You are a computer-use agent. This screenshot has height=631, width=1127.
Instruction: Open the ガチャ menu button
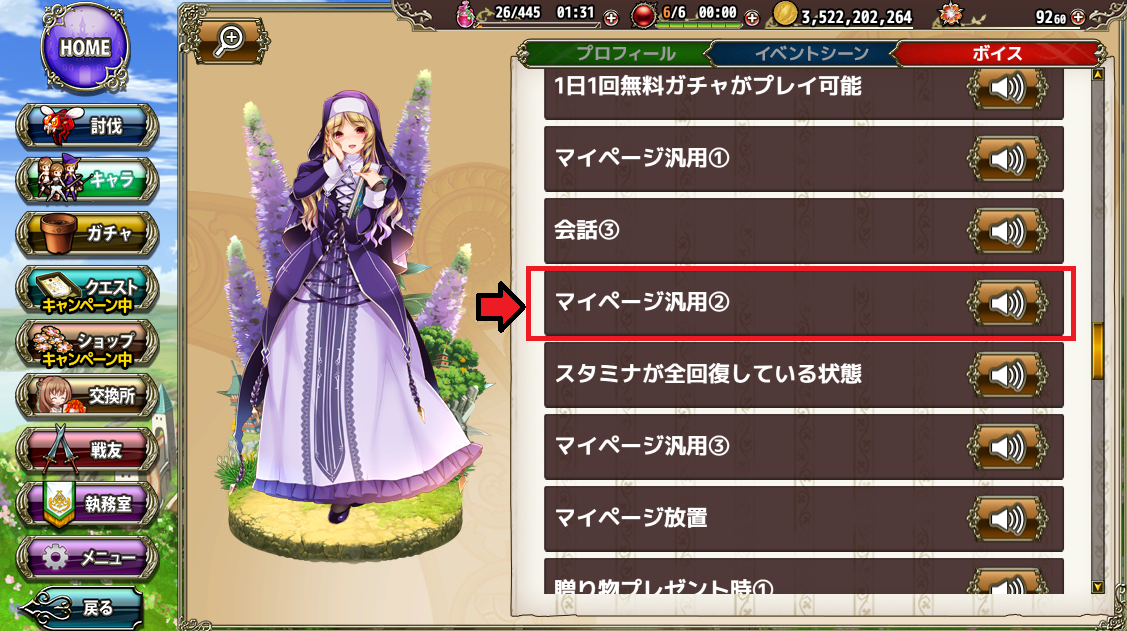(x=87, y=234)
